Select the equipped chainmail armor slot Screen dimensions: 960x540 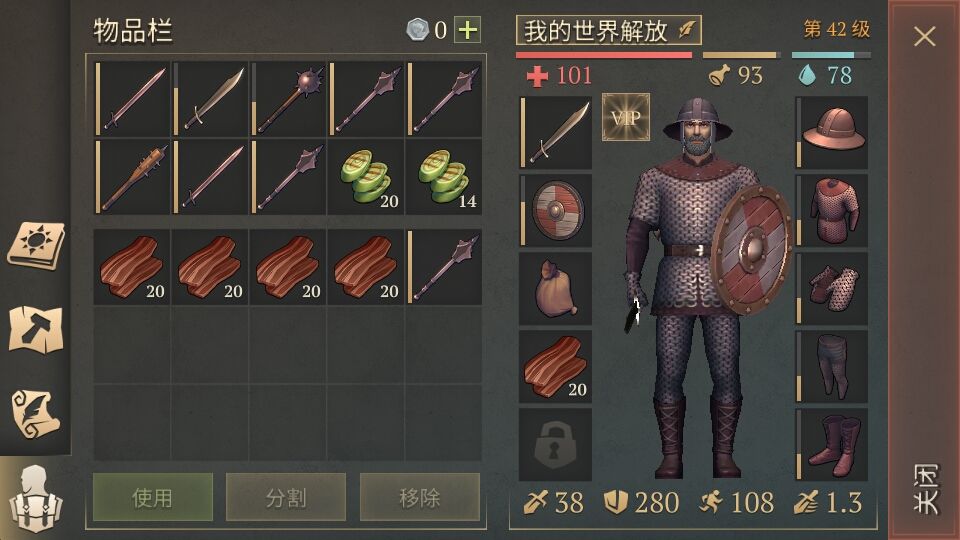pos(831,211)
